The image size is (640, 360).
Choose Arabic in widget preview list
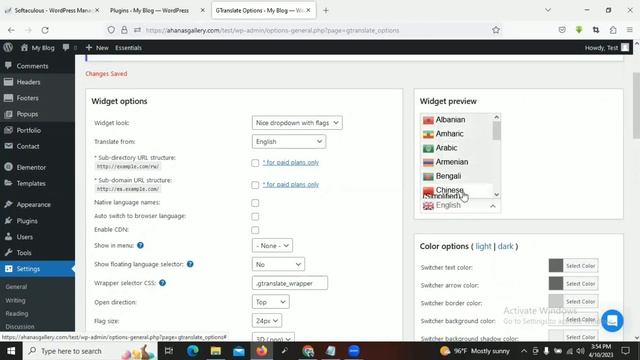pyautogui.click(x=456, y=148)
